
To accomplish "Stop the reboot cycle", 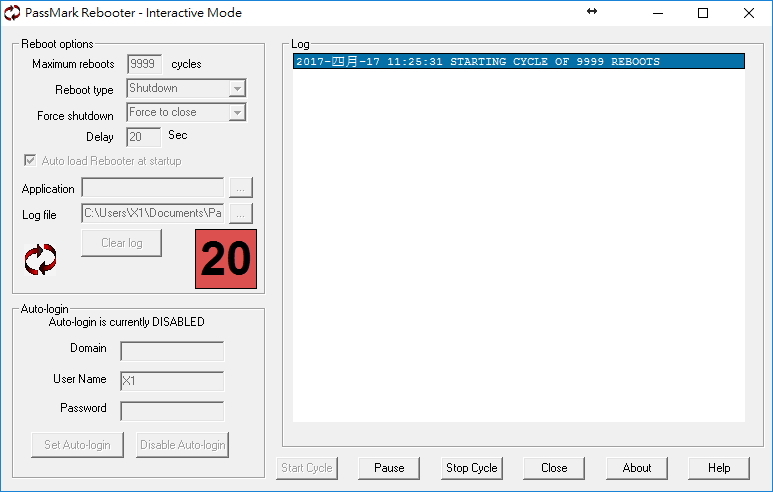I will point(472,468).
